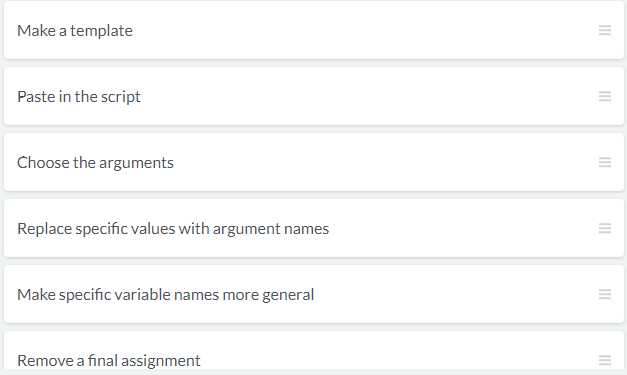Viewport: 627px width, 375px height.
Task: Click text Replace specific values with argument names
Action: [x=173, y=229]
